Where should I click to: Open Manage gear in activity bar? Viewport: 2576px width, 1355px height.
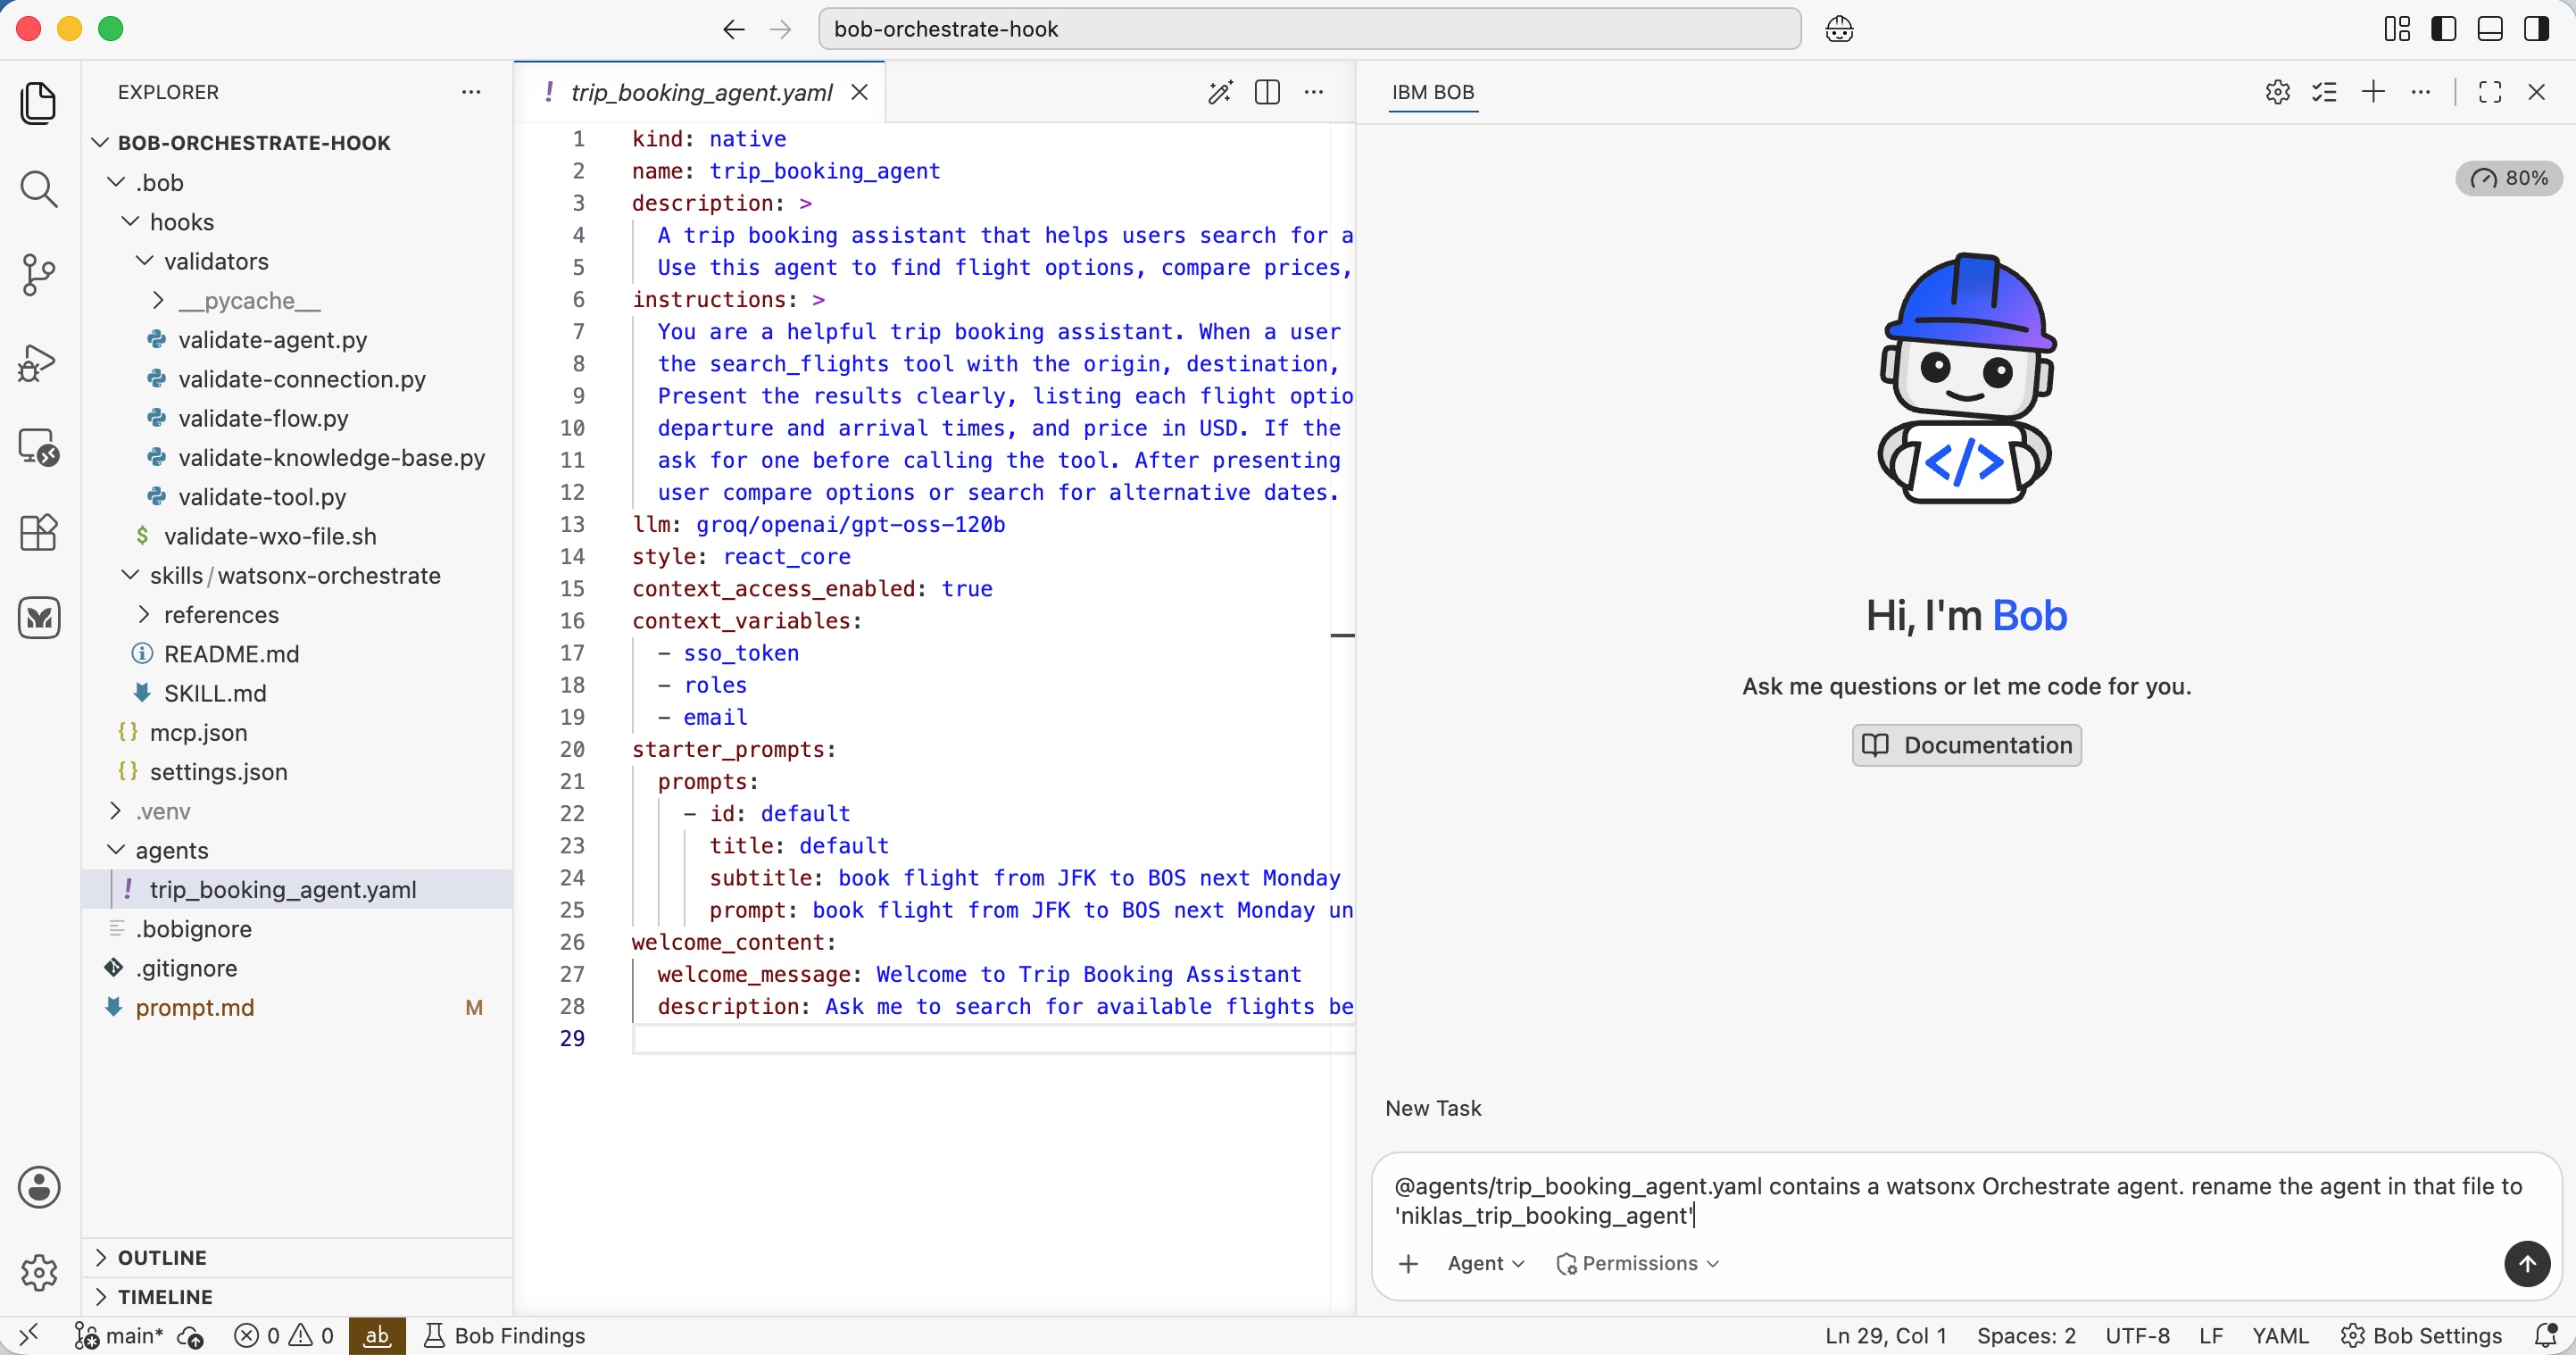(39, 1273)
